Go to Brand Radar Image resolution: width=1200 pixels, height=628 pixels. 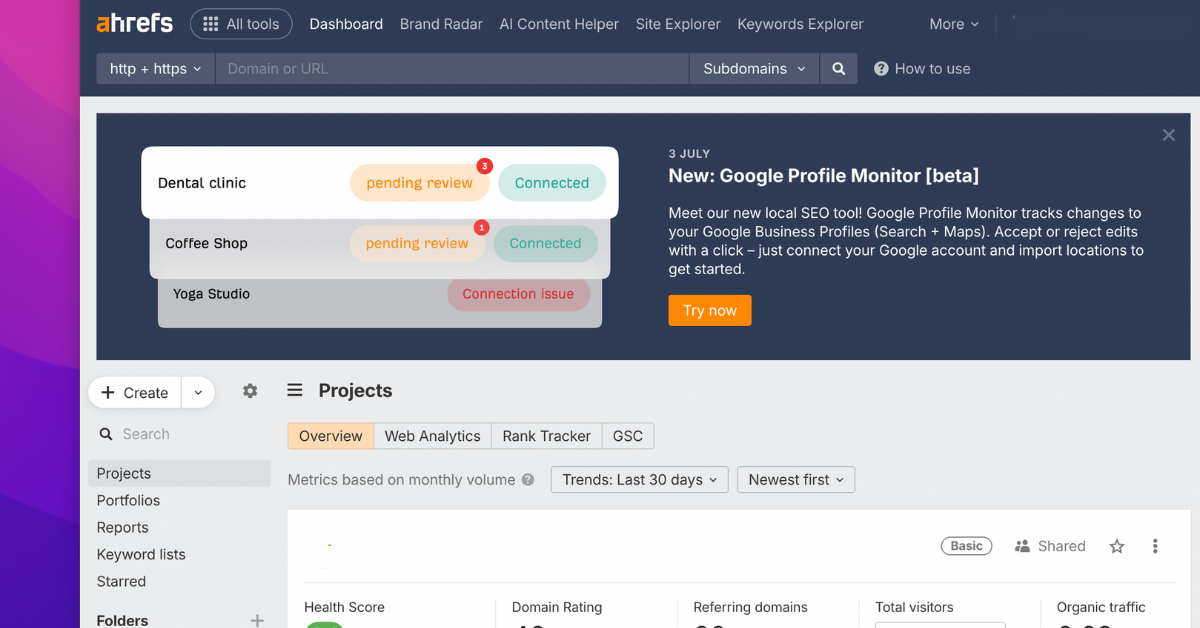(441, 24)
